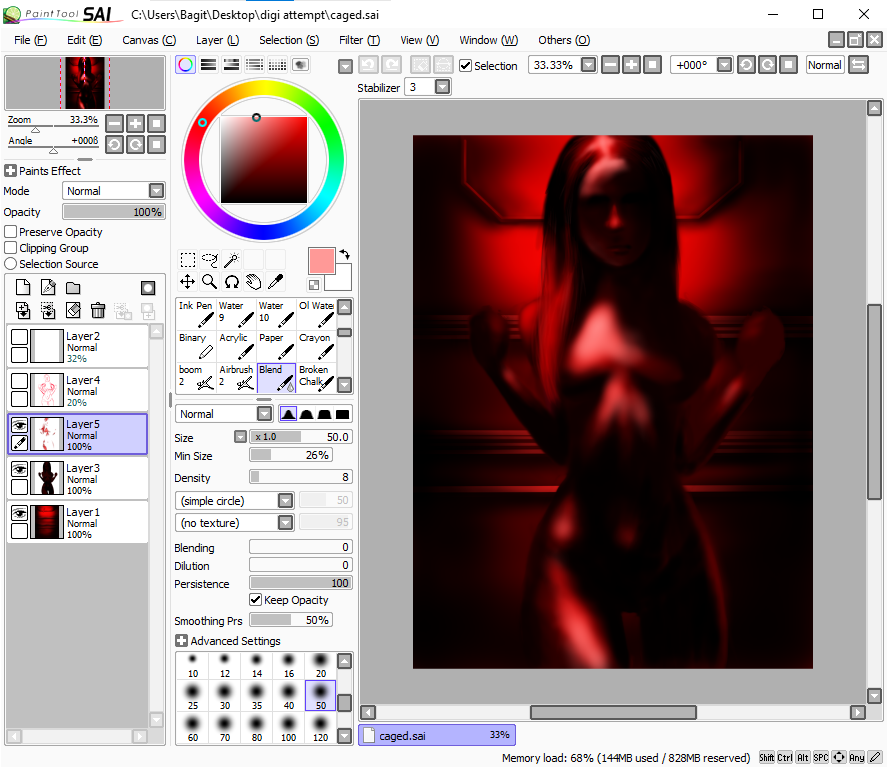
Task: Select the Acrylic brush
Action: pyautogui.click(x=236, y=346)
